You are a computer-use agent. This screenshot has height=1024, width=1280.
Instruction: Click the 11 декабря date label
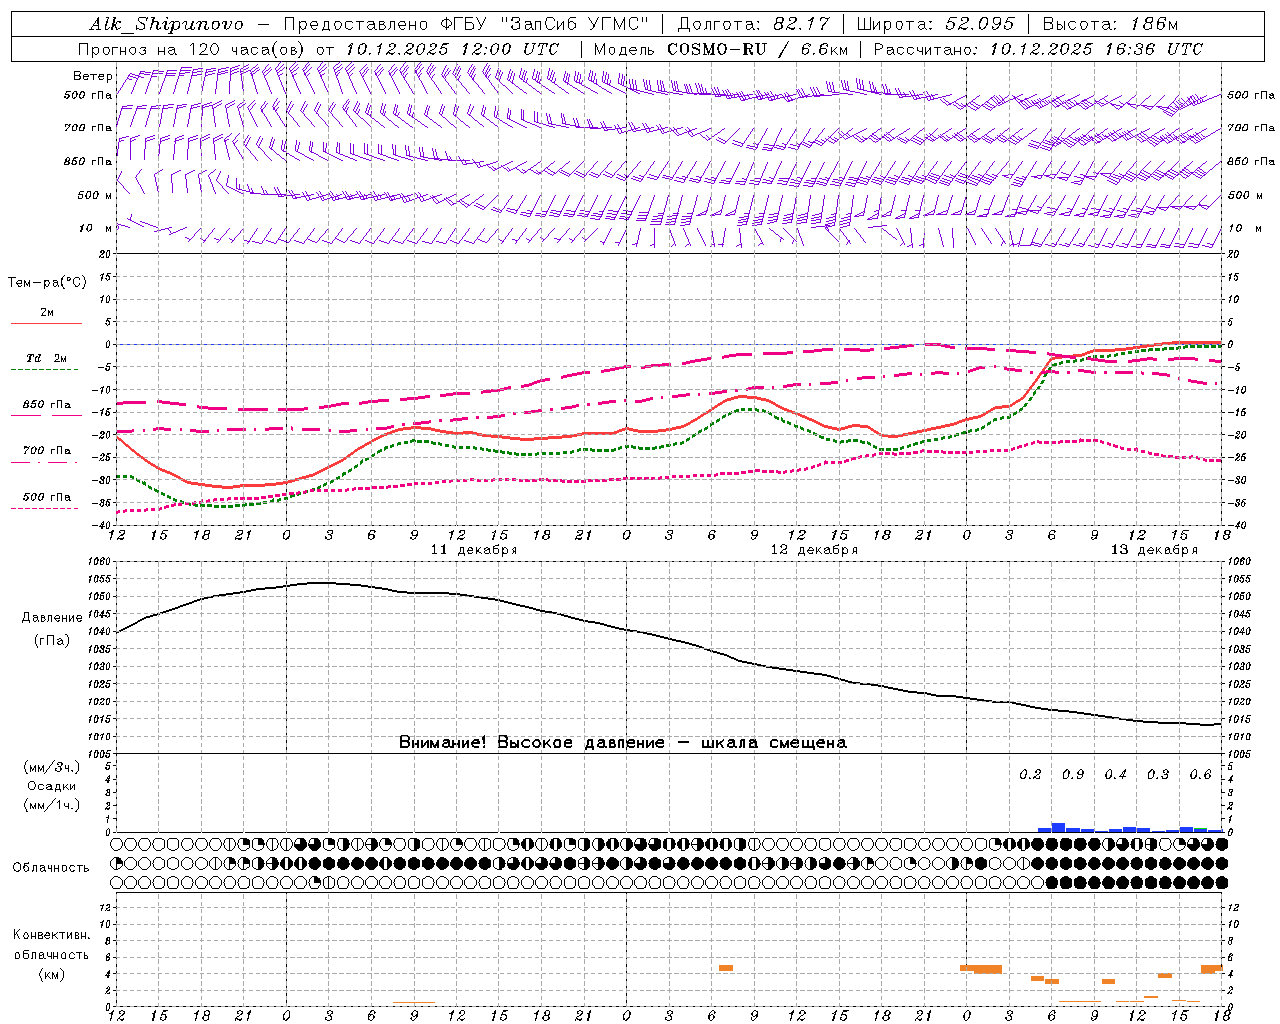tap(474, 550)
